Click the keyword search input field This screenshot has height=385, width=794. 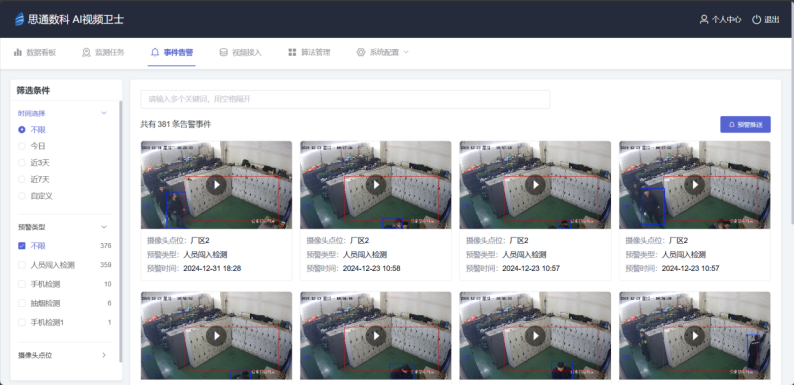point(345,99)
